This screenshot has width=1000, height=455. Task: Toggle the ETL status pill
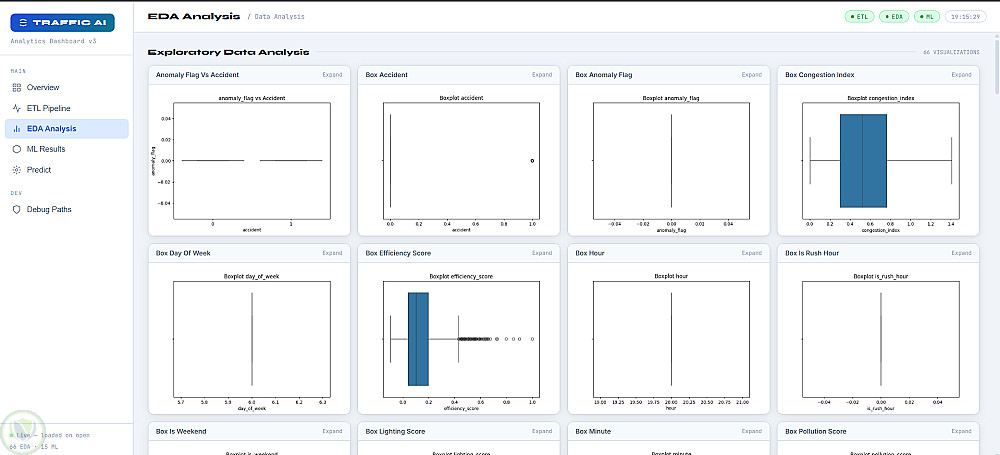click(860, 17)
